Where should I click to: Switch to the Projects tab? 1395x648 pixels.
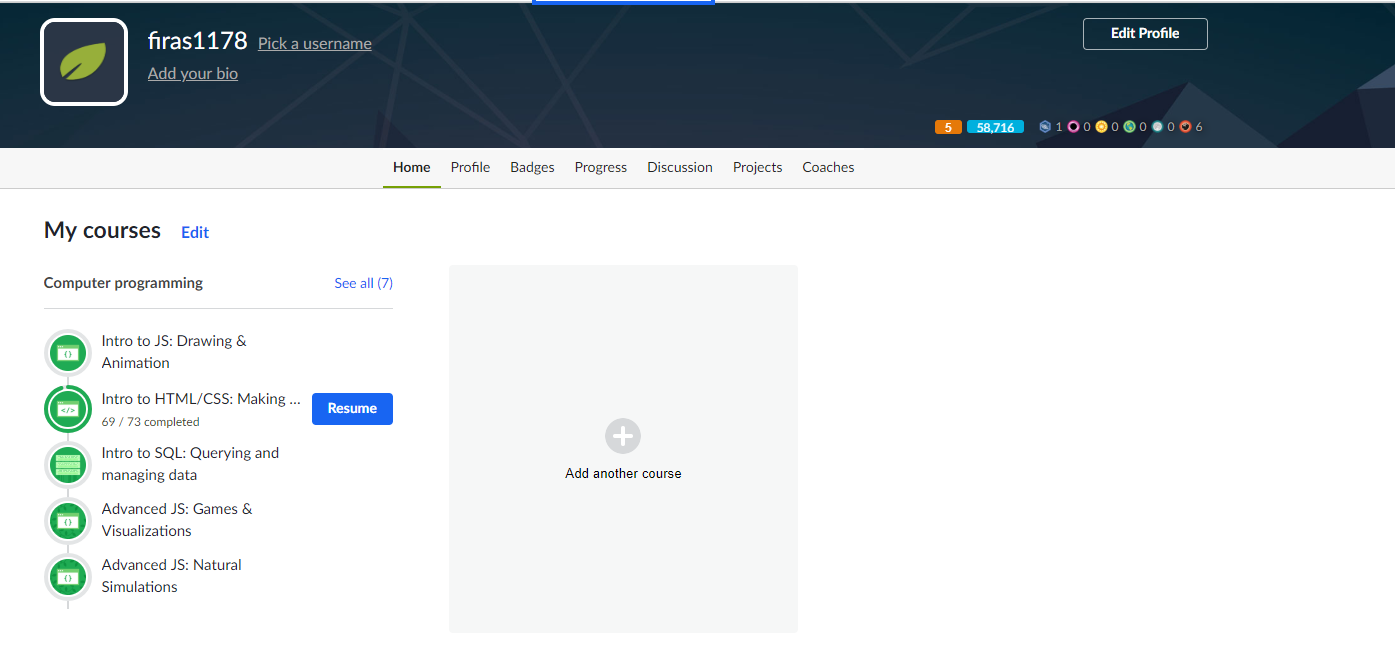click(757, 167)
